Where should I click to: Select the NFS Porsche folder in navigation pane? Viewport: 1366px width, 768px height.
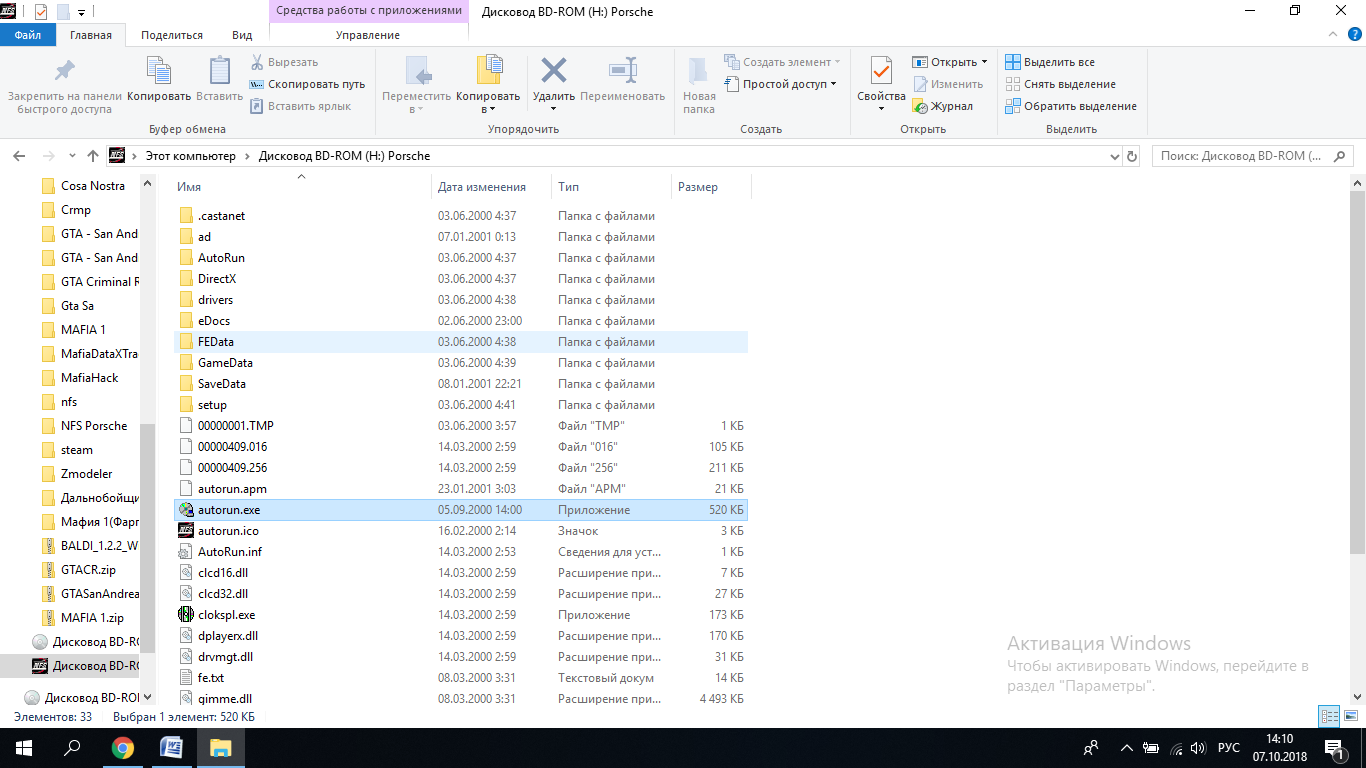93,426
